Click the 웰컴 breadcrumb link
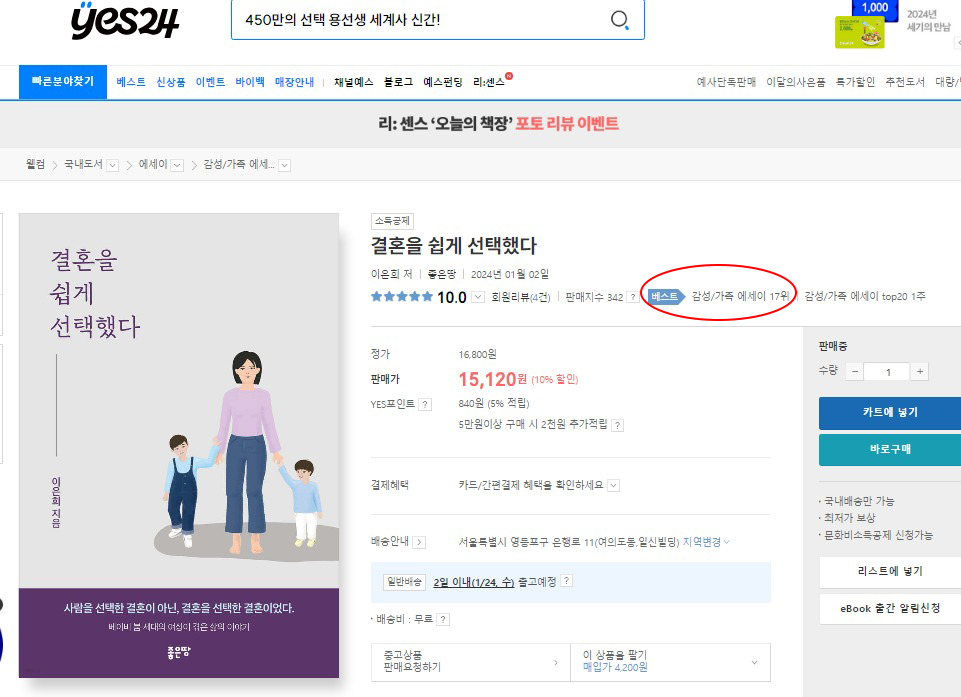 pos(36,164)
